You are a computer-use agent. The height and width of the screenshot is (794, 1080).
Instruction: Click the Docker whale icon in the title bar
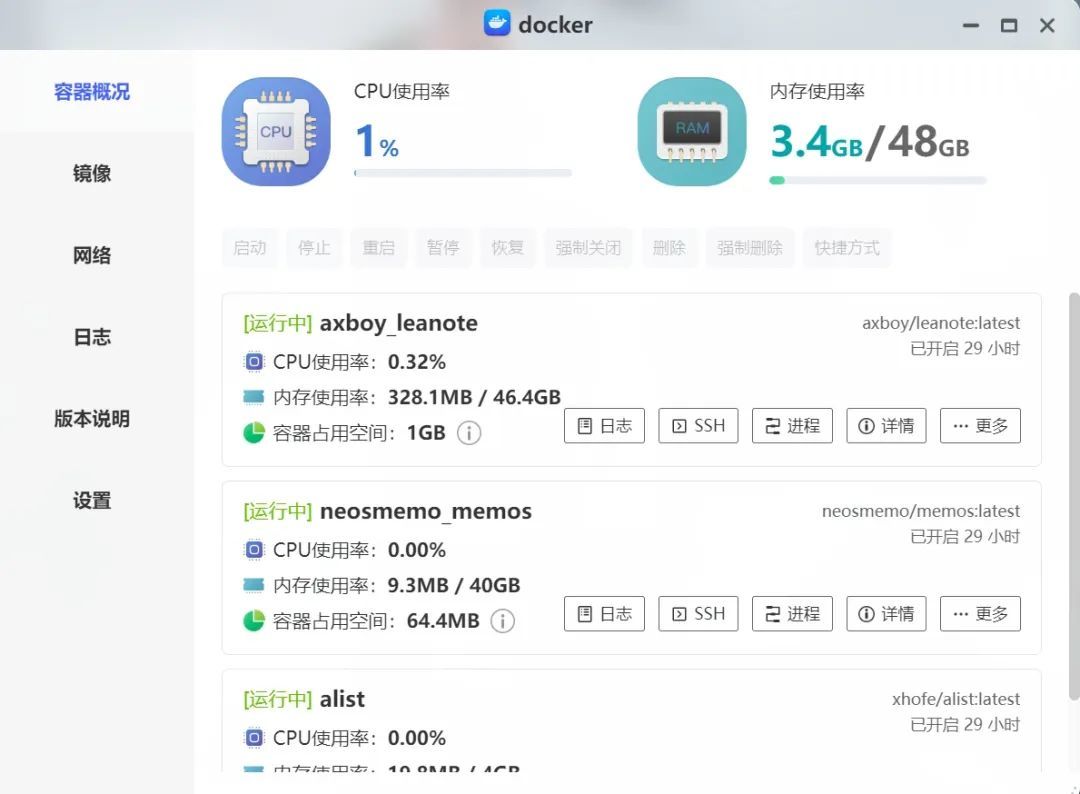(497, 23)
